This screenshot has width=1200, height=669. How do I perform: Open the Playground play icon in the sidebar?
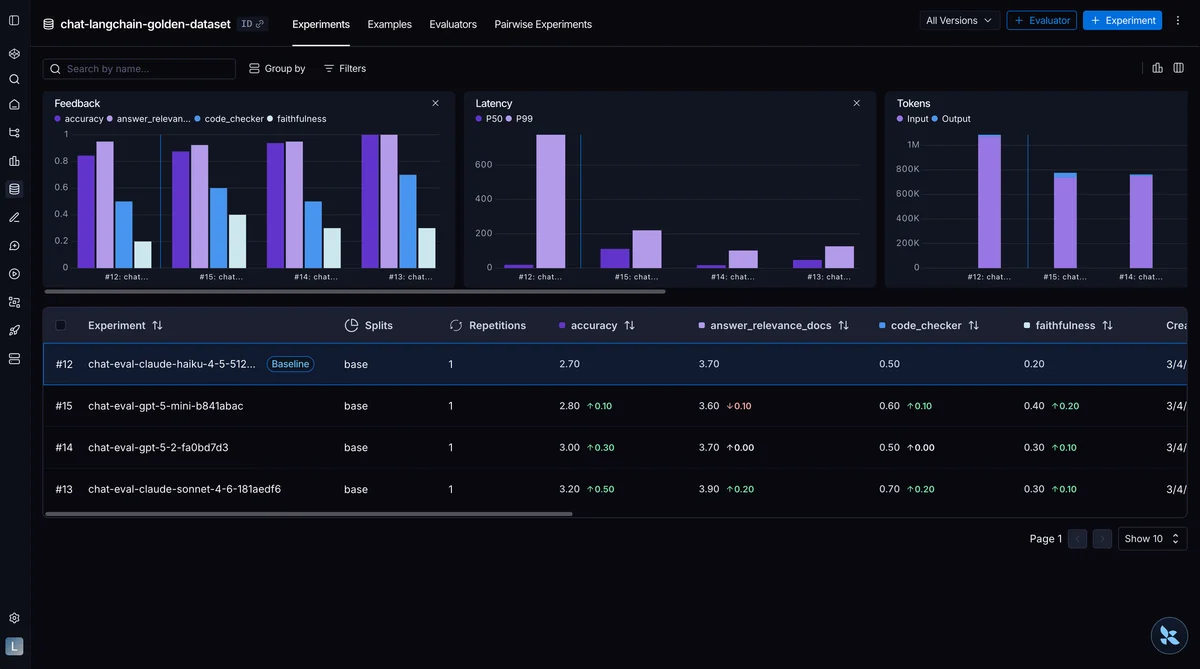pos(14,274)
